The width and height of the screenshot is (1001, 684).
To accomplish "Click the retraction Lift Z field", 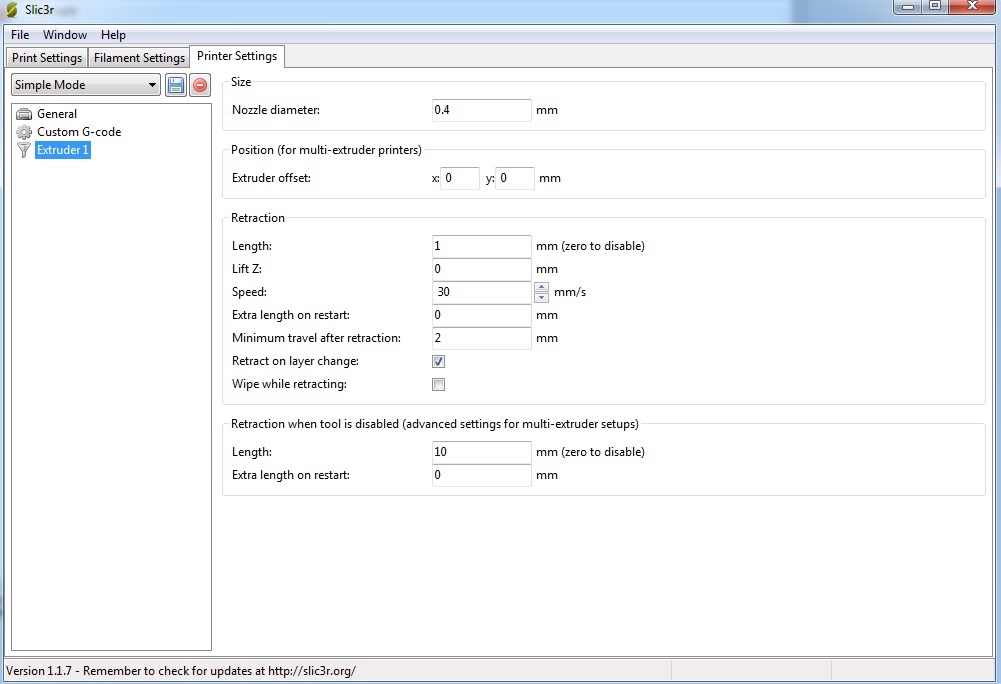I will coord(481,269).
